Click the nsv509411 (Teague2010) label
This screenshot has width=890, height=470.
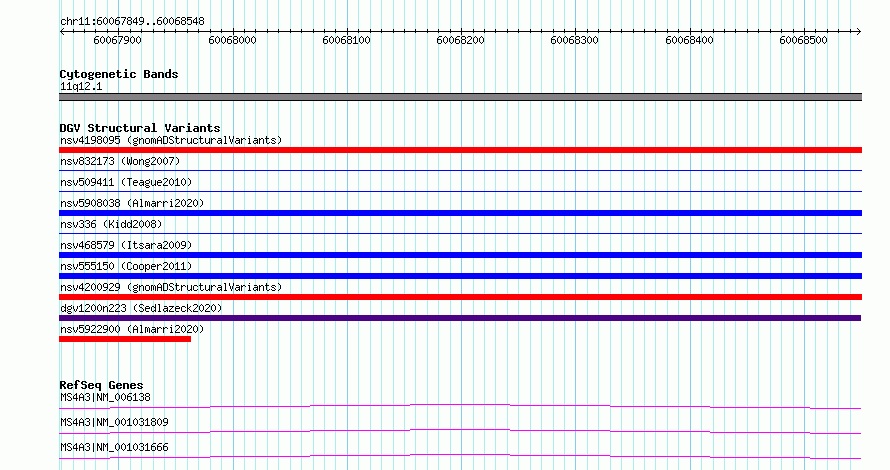(x=126, y=182)
